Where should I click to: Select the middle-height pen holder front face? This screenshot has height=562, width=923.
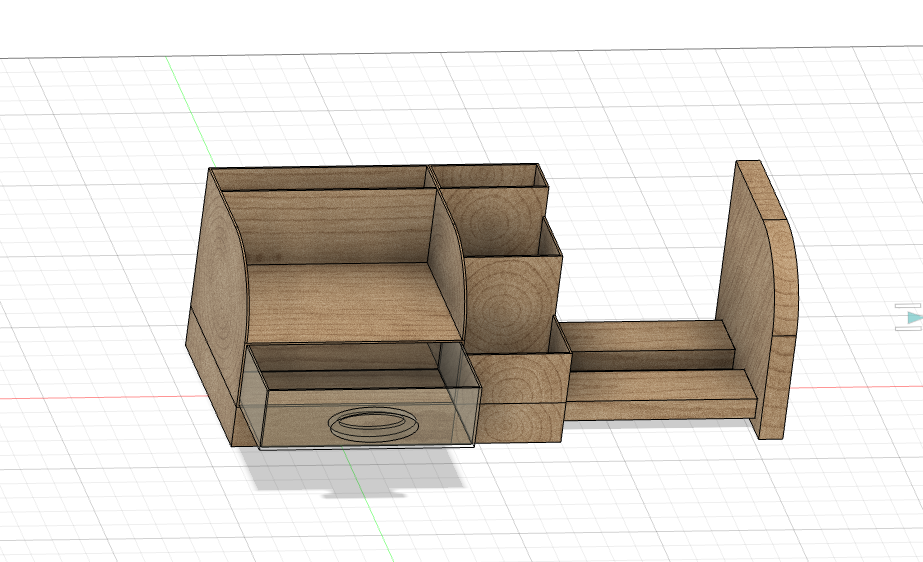tap(511, 303)
